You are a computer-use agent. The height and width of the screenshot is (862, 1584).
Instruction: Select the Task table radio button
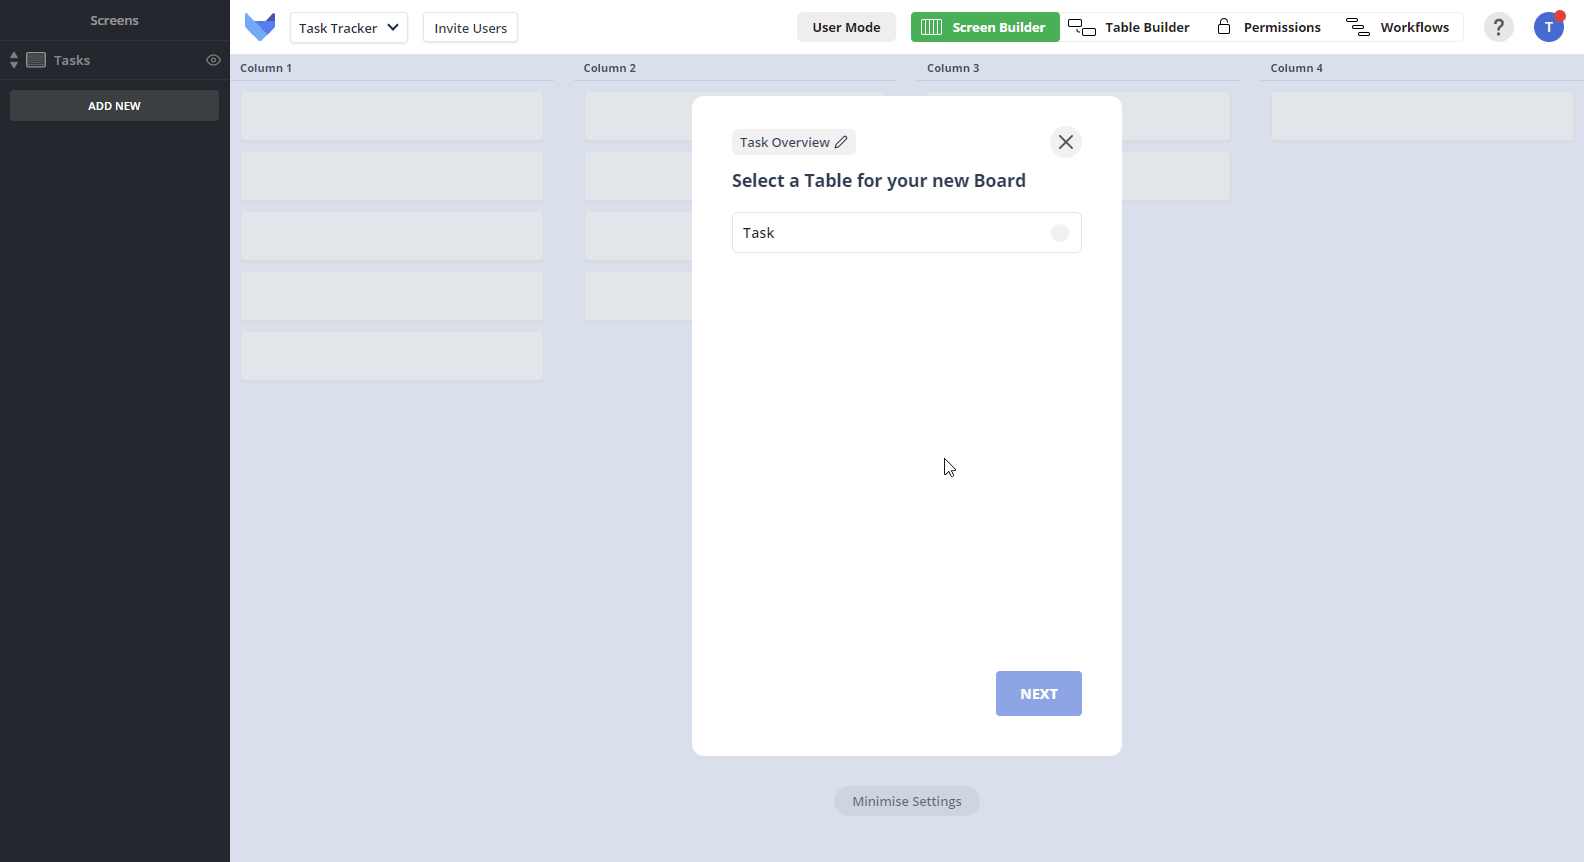(x=1060, y=233)
